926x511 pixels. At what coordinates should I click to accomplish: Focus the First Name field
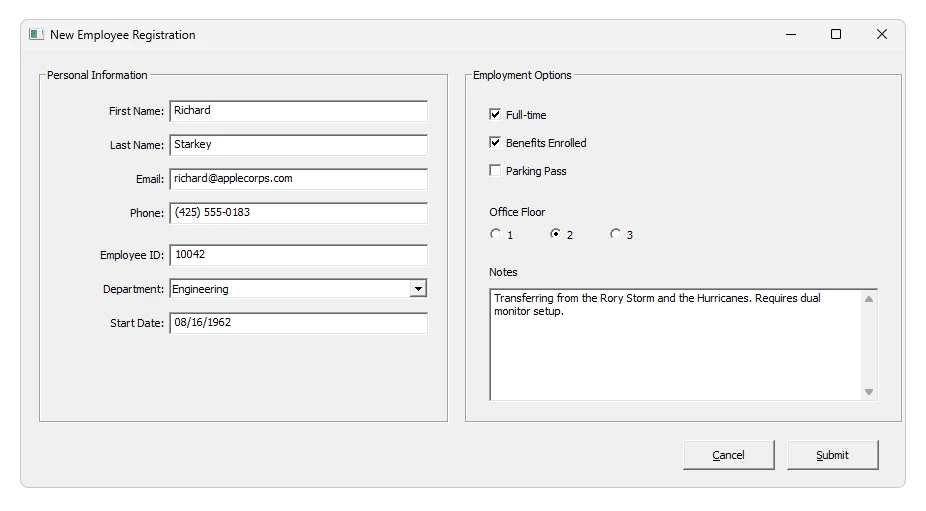click(298, 111)
